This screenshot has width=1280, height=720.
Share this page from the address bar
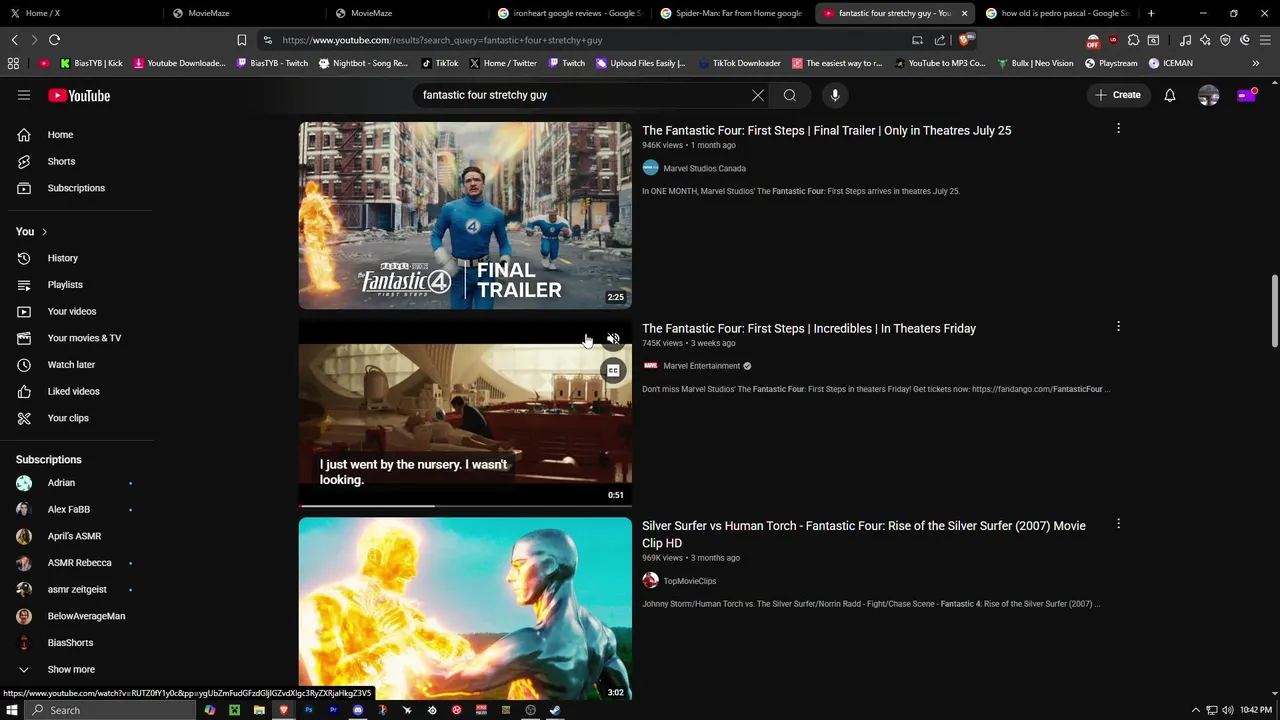[940, 40]
